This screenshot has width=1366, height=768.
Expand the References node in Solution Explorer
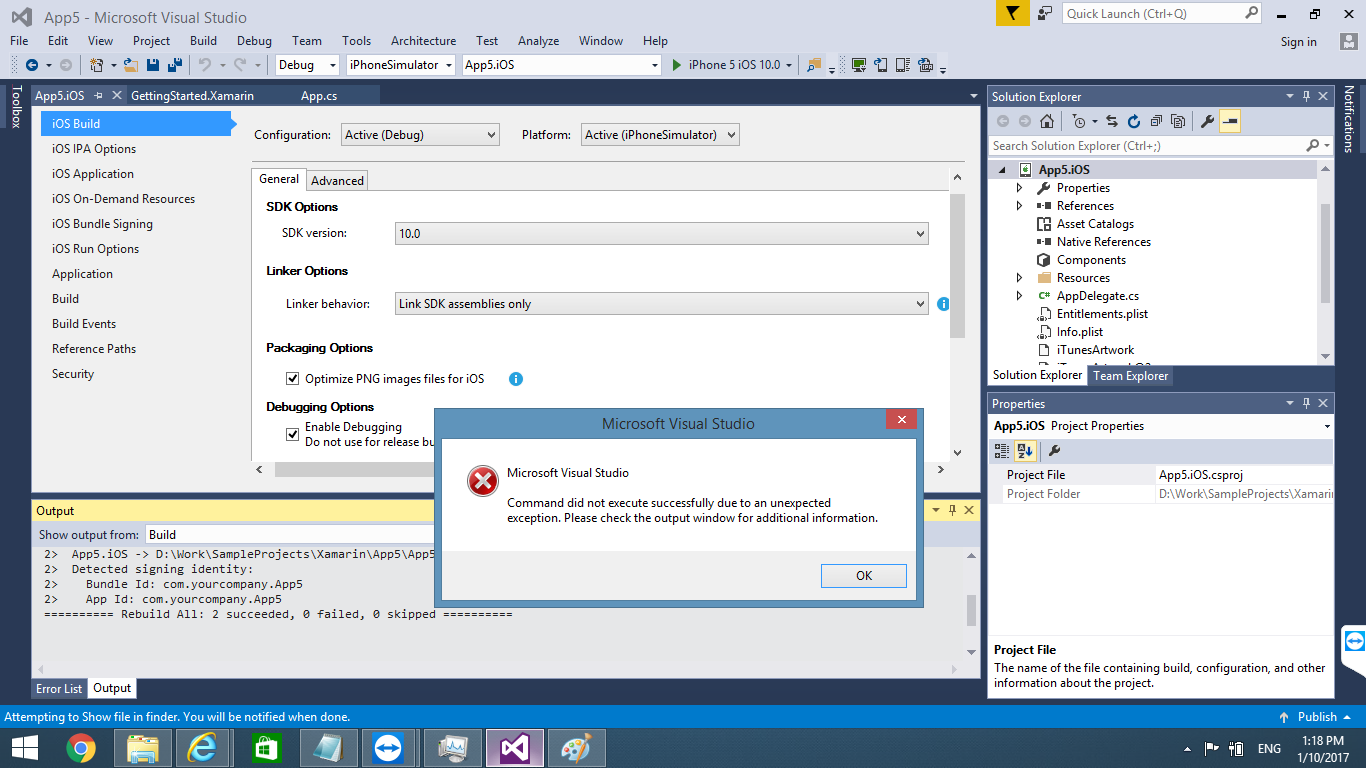(x=1019, y=206)
